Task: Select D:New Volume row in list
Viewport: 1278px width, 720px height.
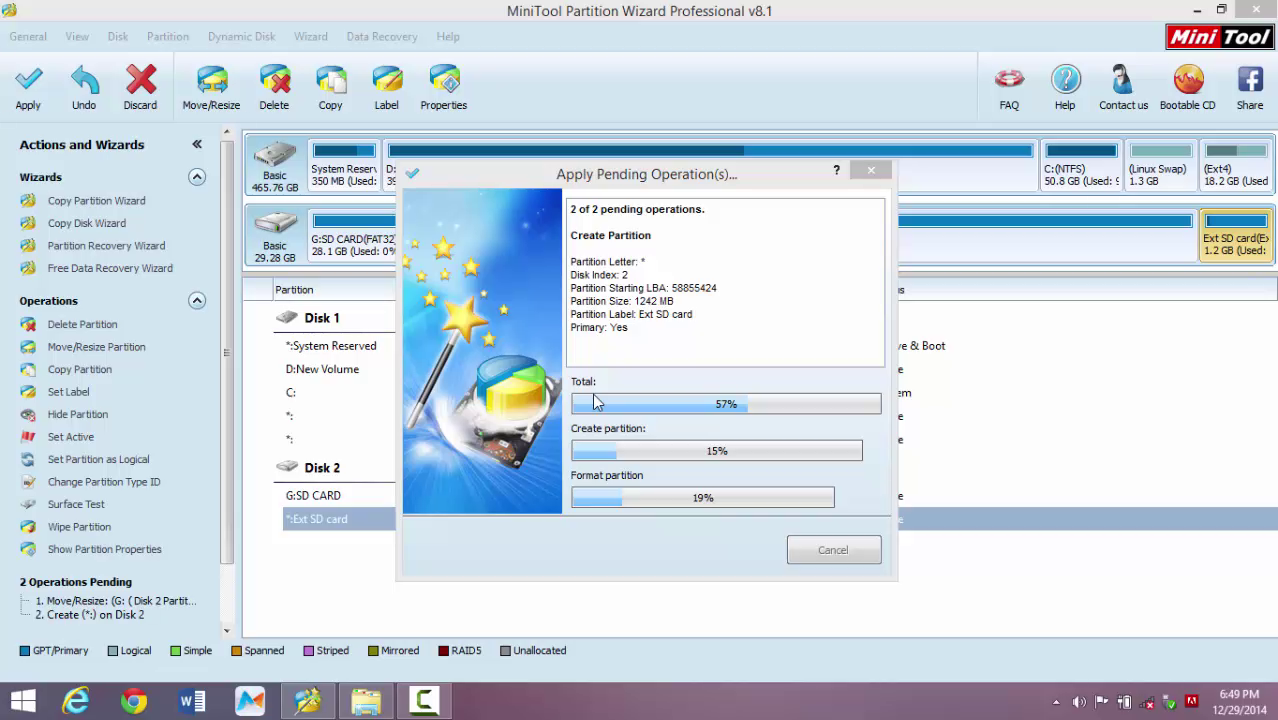Action: 322,369
